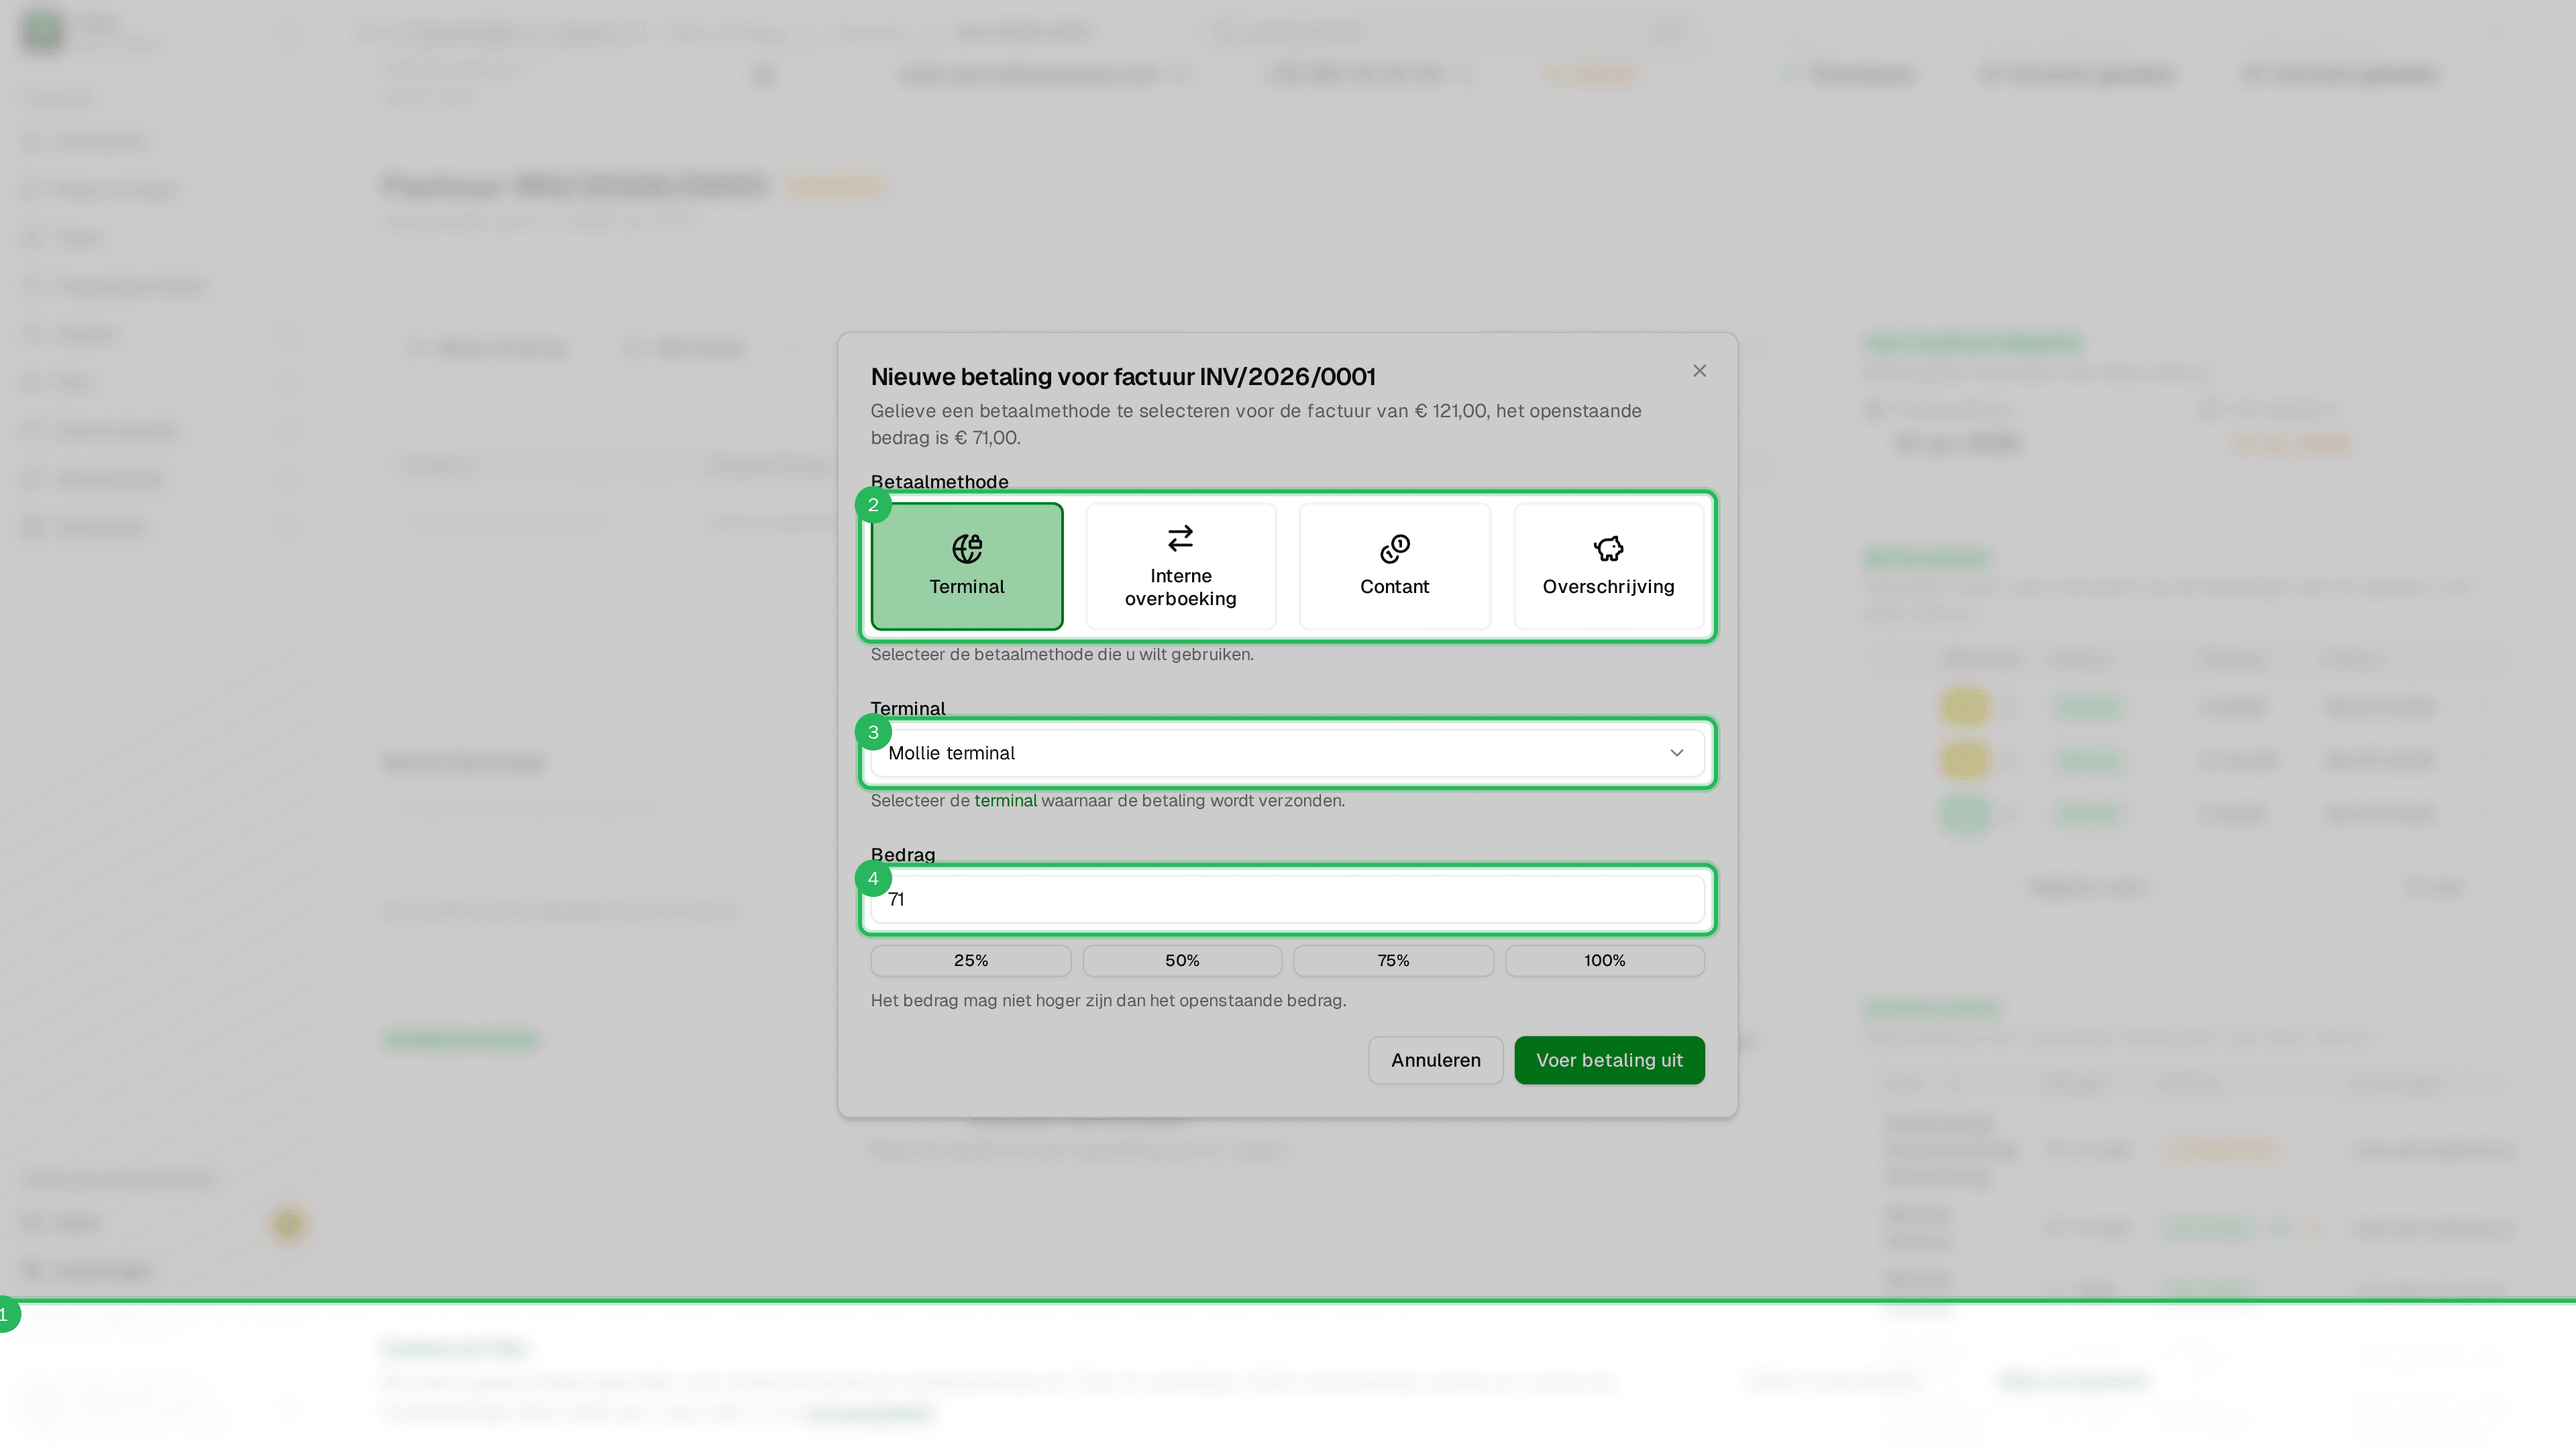
Task: Click the green step 4 badge
Action: coord(873,879)
